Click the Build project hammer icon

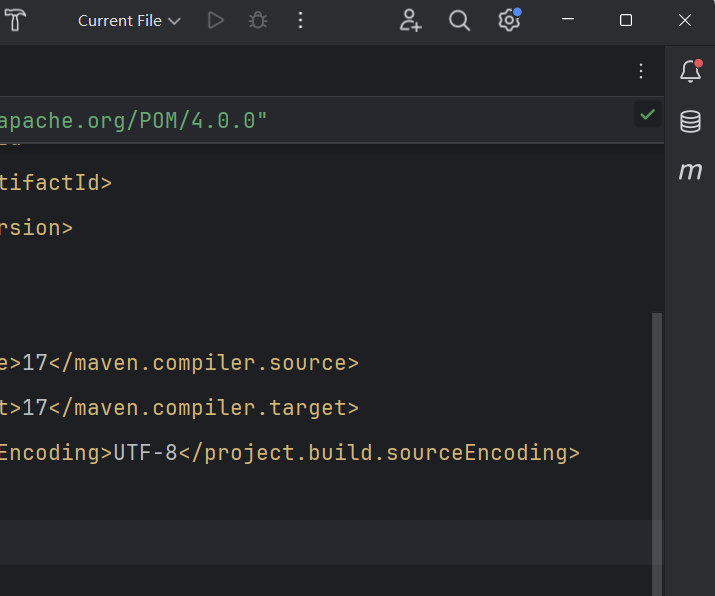click(14, 20)
